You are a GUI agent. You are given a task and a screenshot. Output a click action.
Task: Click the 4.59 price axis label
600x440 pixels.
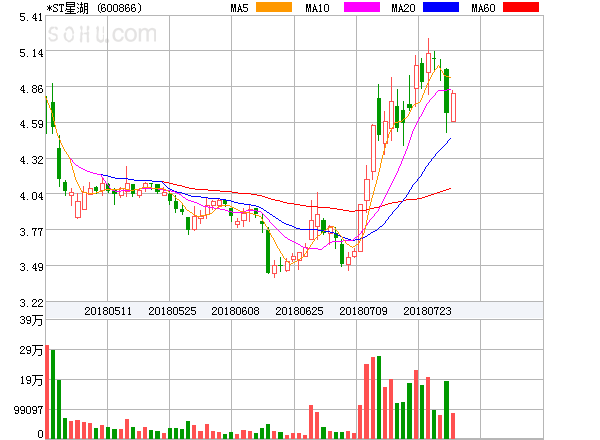(31, 124)
